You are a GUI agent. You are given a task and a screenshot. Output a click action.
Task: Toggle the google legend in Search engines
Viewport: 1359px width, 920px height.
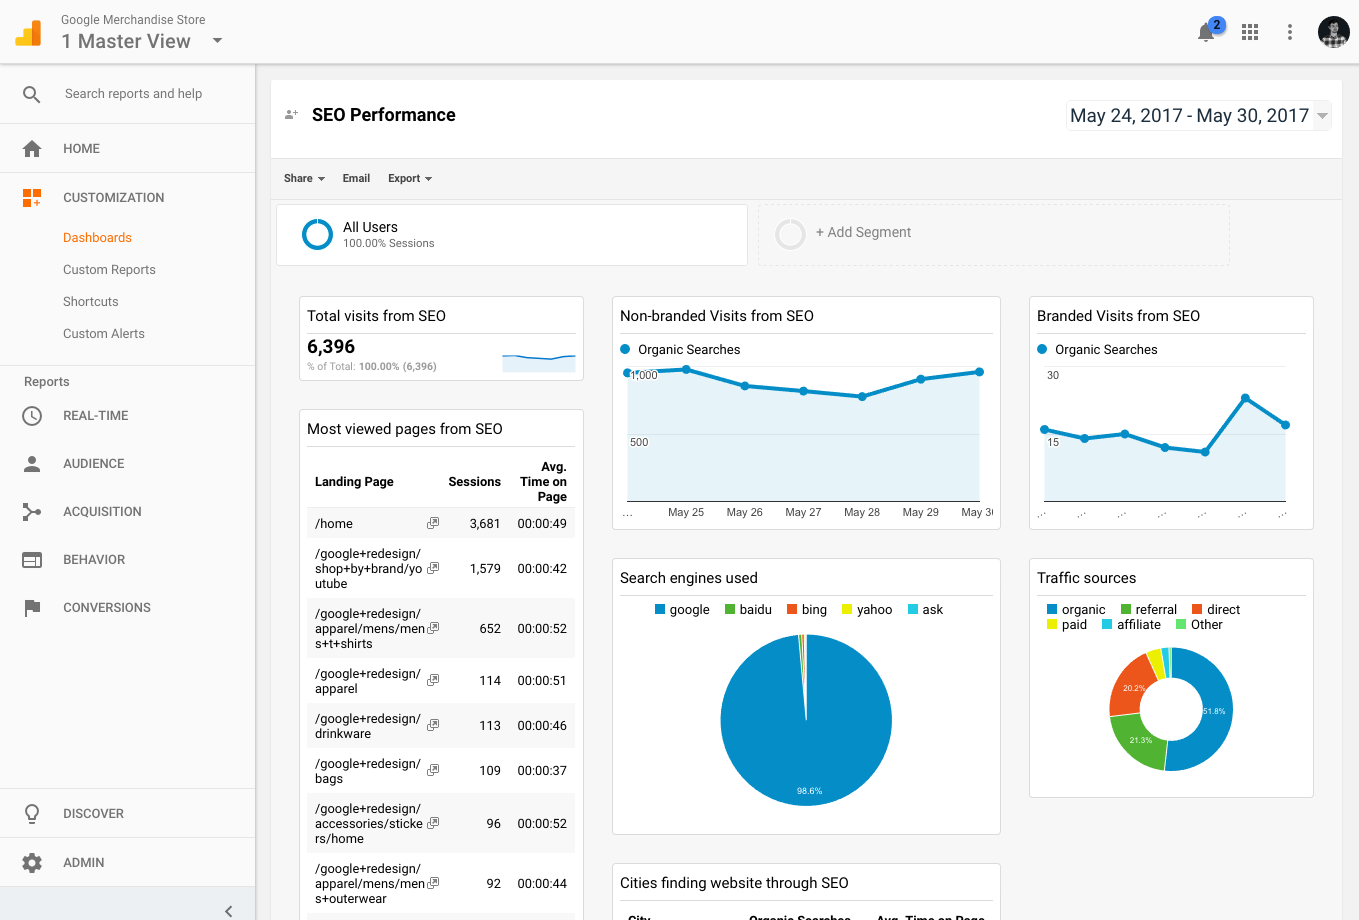click(x=682, y=610)
